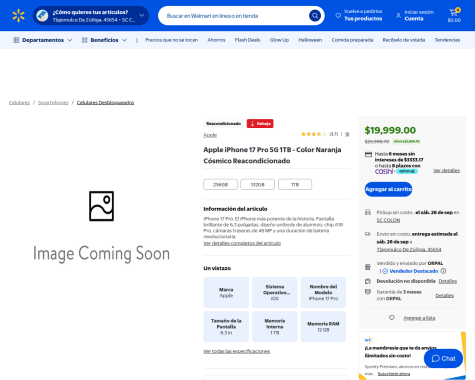Click the Image Coming Soon placeholder

click(101, 227)
